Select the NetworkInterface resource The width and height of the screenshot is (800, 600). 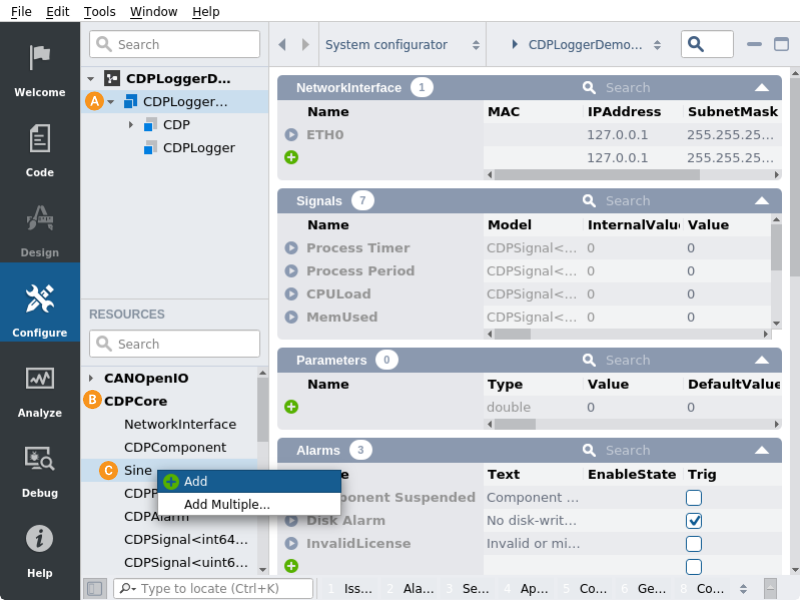pyautogui.click(x=180, y=424)
